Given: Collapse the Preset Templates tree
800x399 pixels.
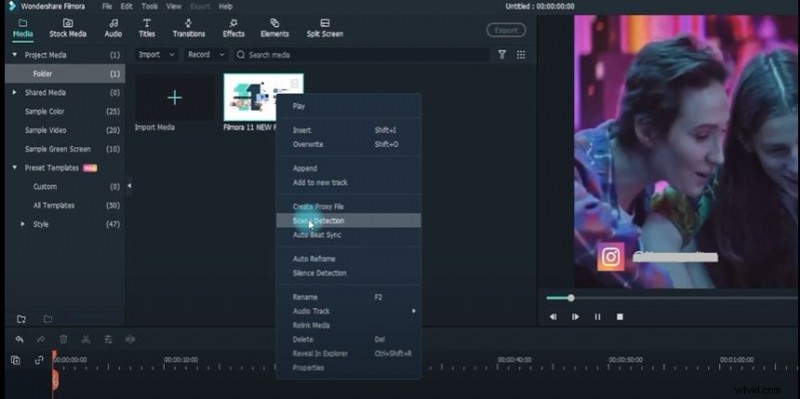Looking at the screenshot, I should tap(14, 167).
